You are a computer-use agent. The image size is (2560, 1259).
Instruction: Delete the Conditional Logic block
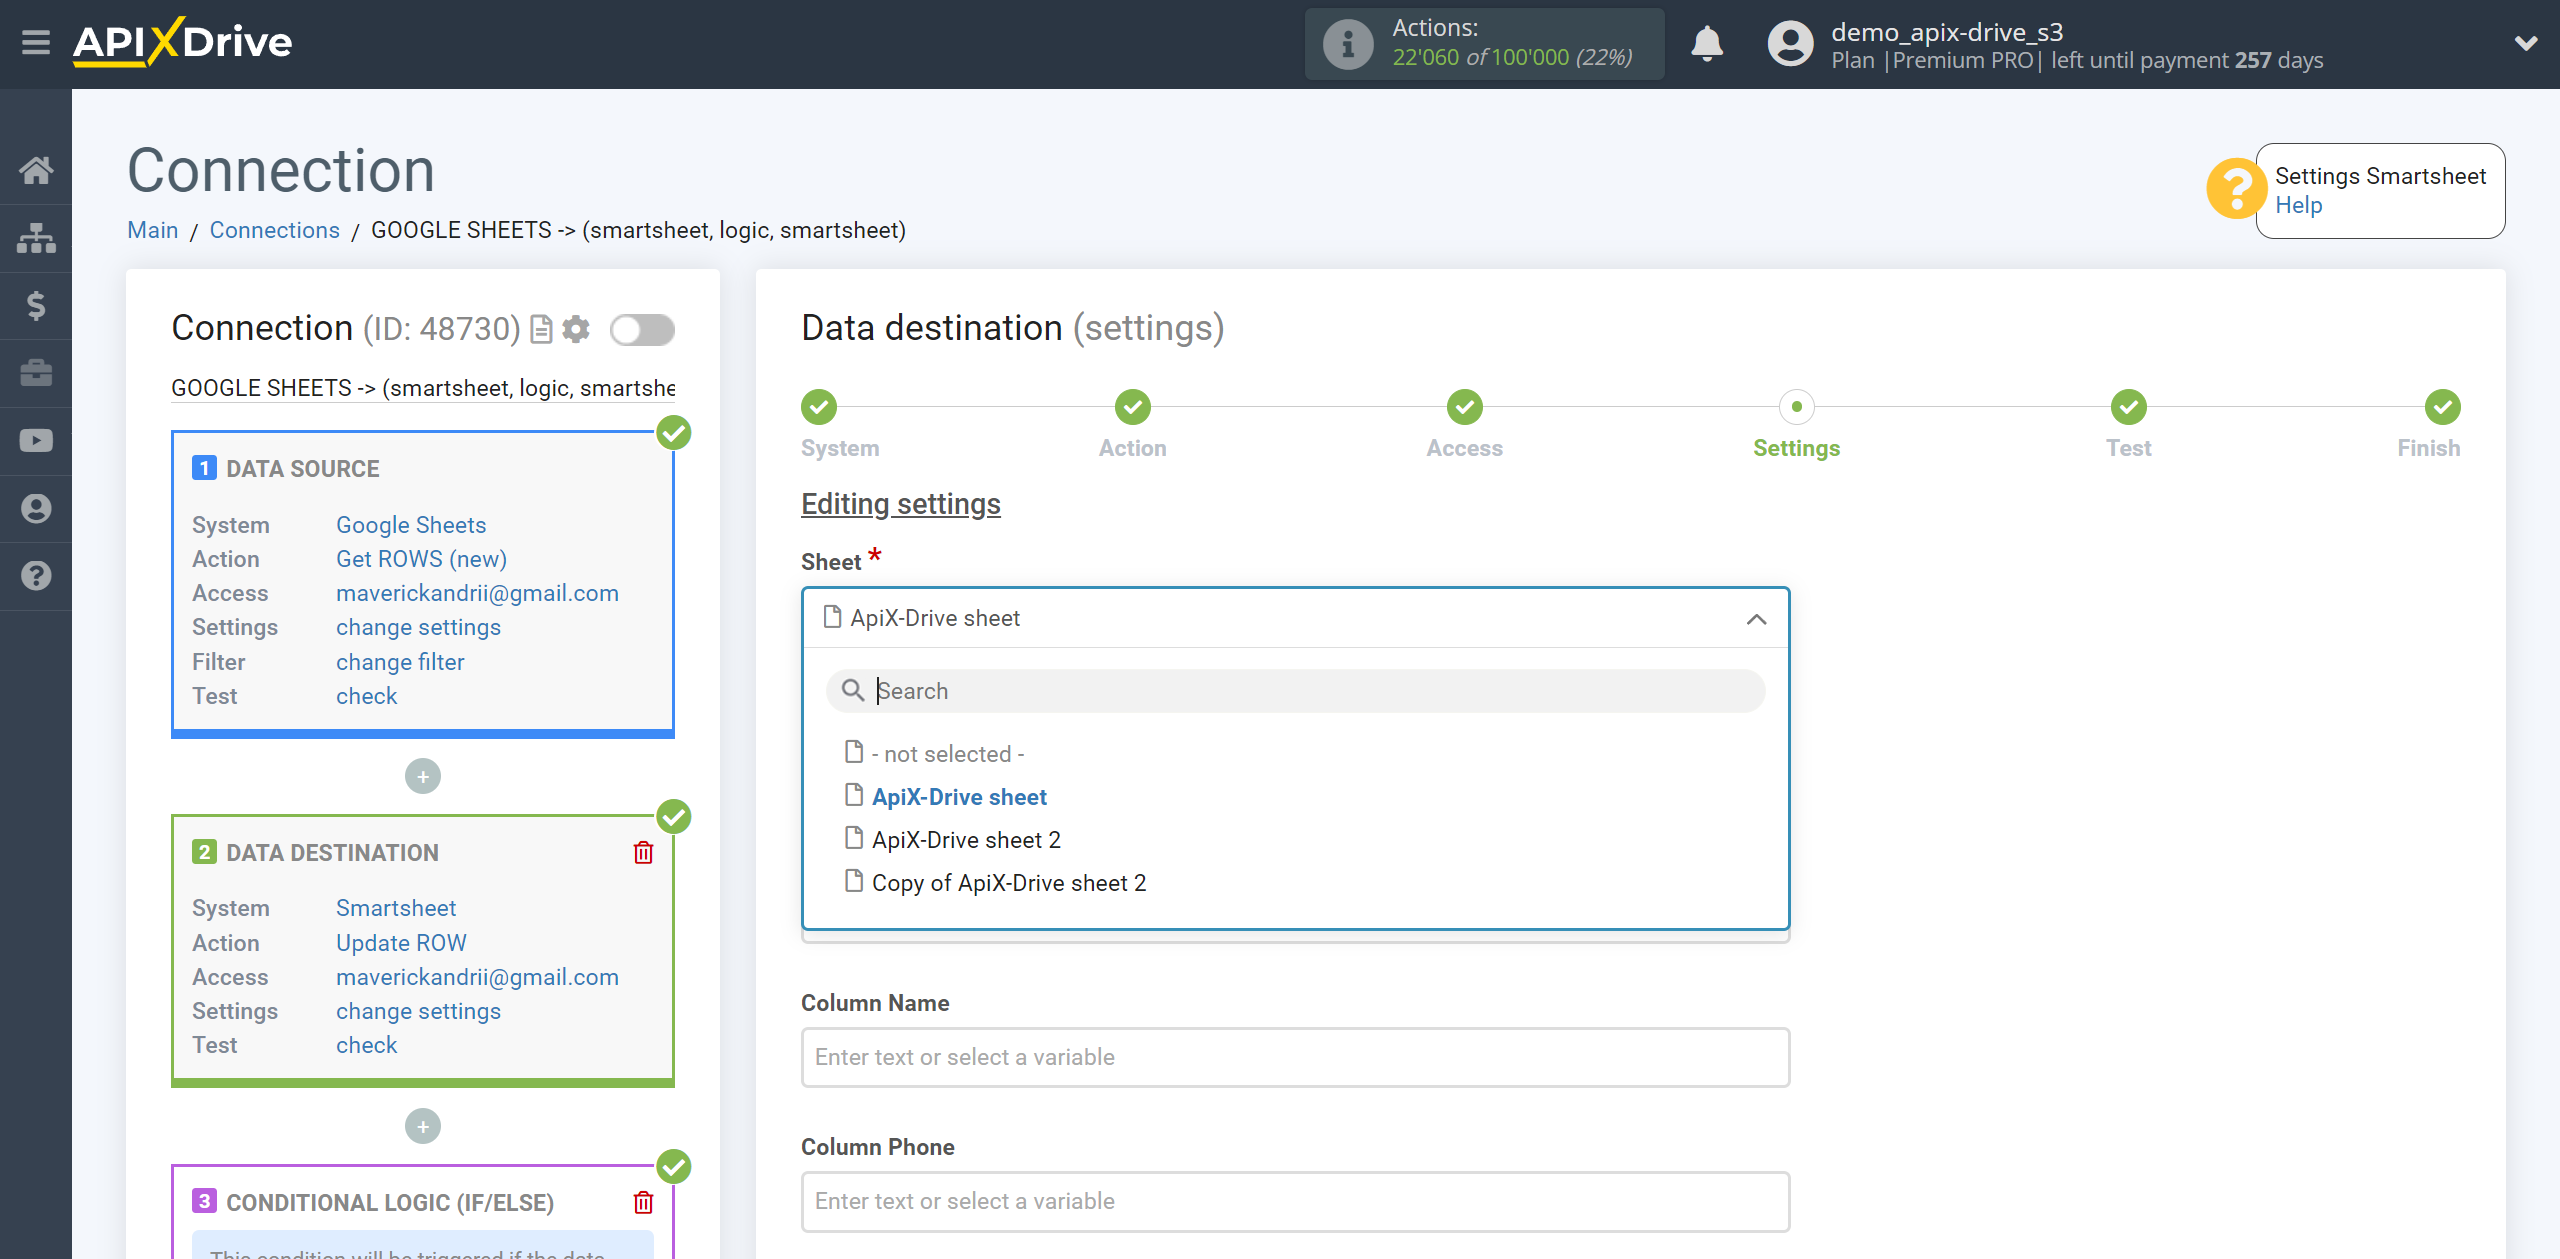point(643,1203)
